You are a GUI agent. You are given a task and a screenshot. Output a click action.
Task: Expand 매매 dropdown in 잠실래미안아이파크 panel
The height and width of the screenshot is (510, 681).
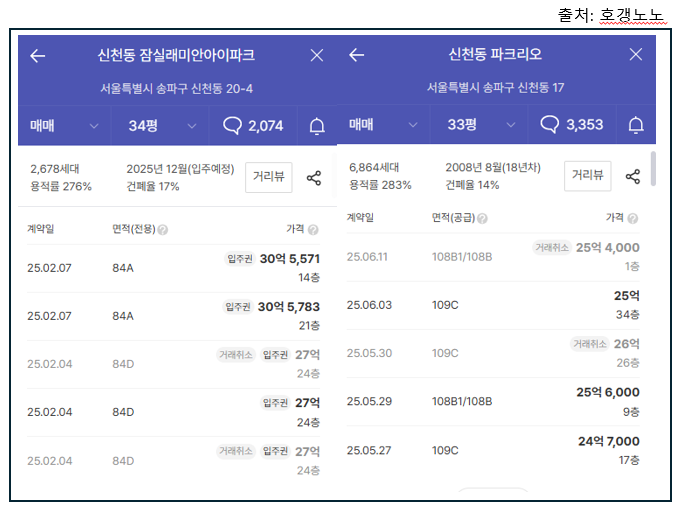[64, 126]
